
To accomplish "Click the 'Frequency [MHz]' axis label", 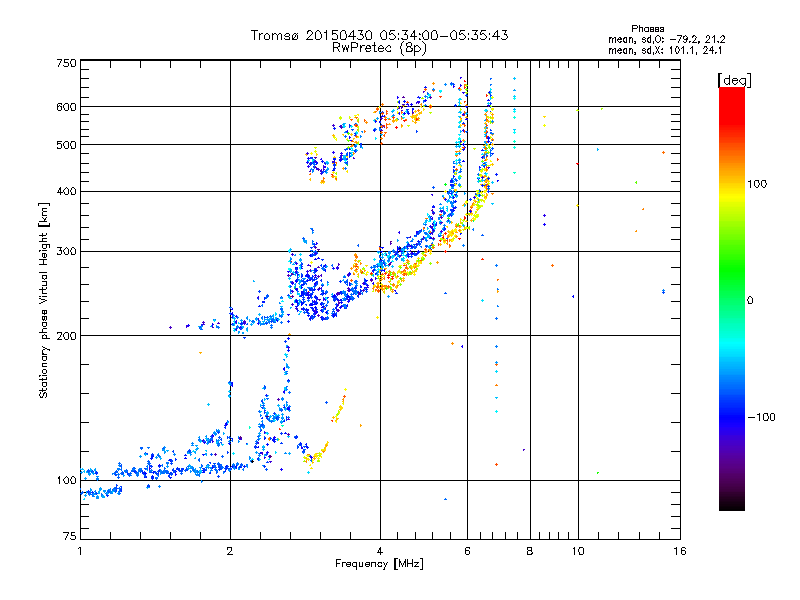I will coord(379,564).
